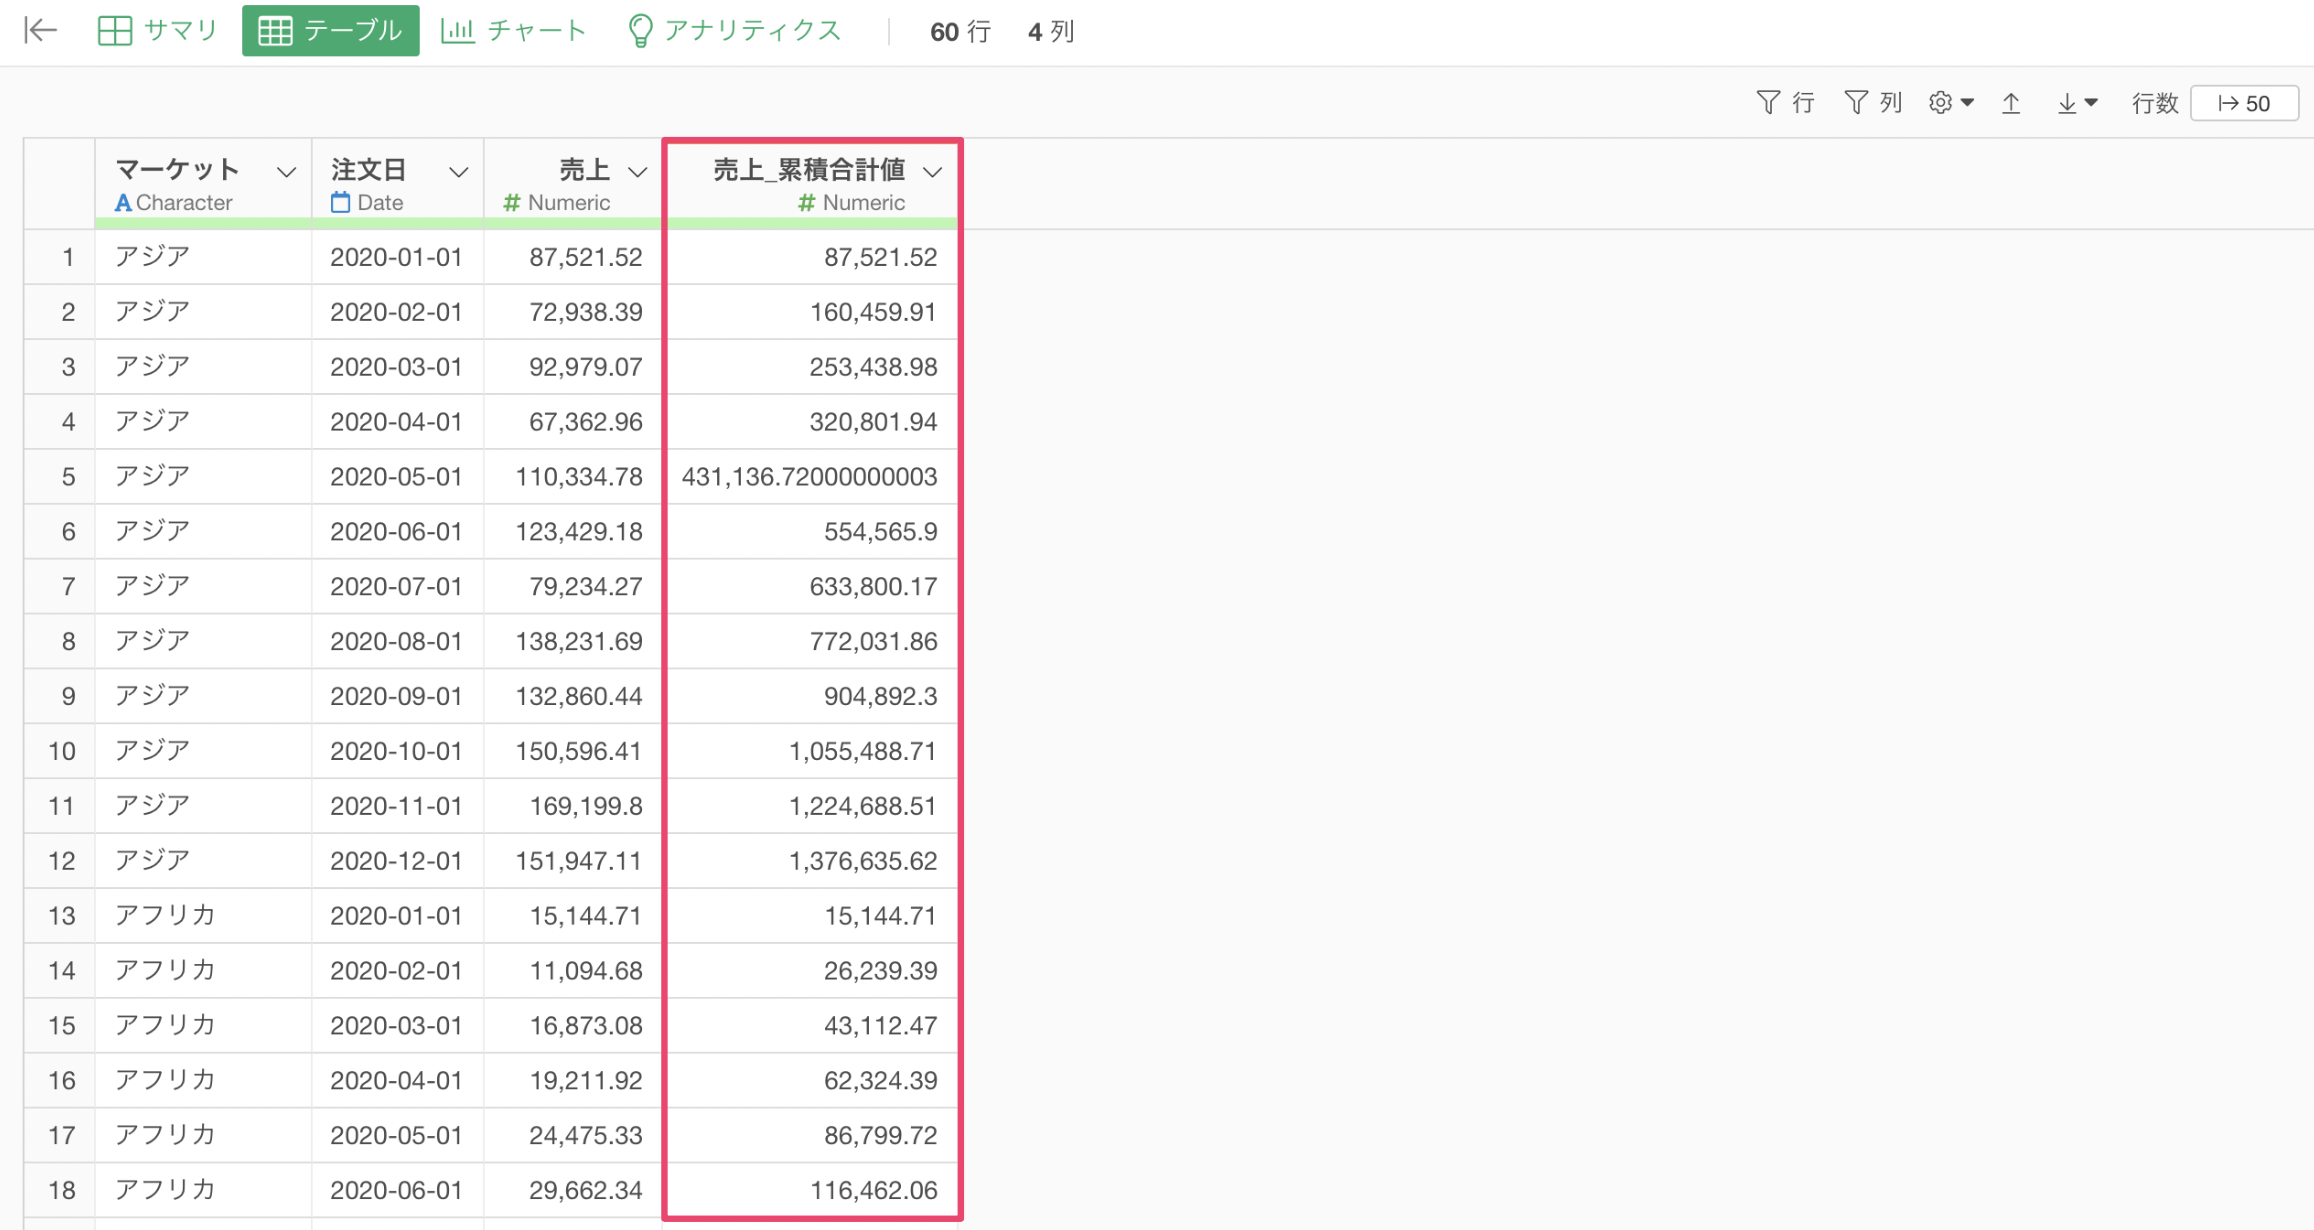Select the date cell 2020-03-01 in row 3
Viewport: 2314px width, 1230px height.
pos(398,367)
